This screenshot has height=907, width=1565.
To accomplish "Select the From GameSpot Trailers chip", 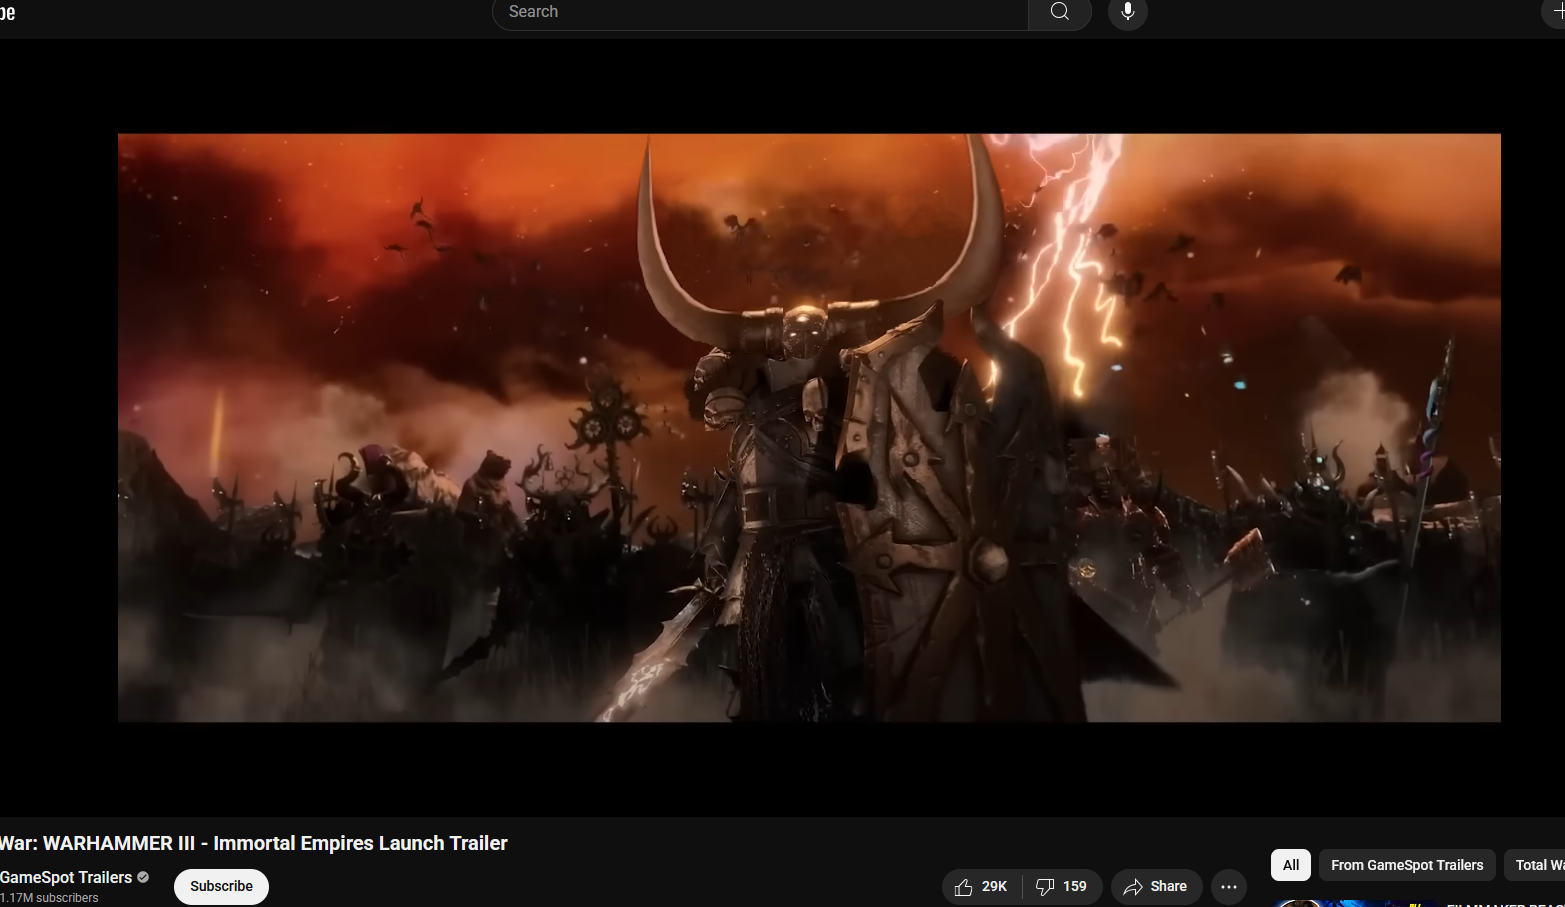I will [1406, 865].
